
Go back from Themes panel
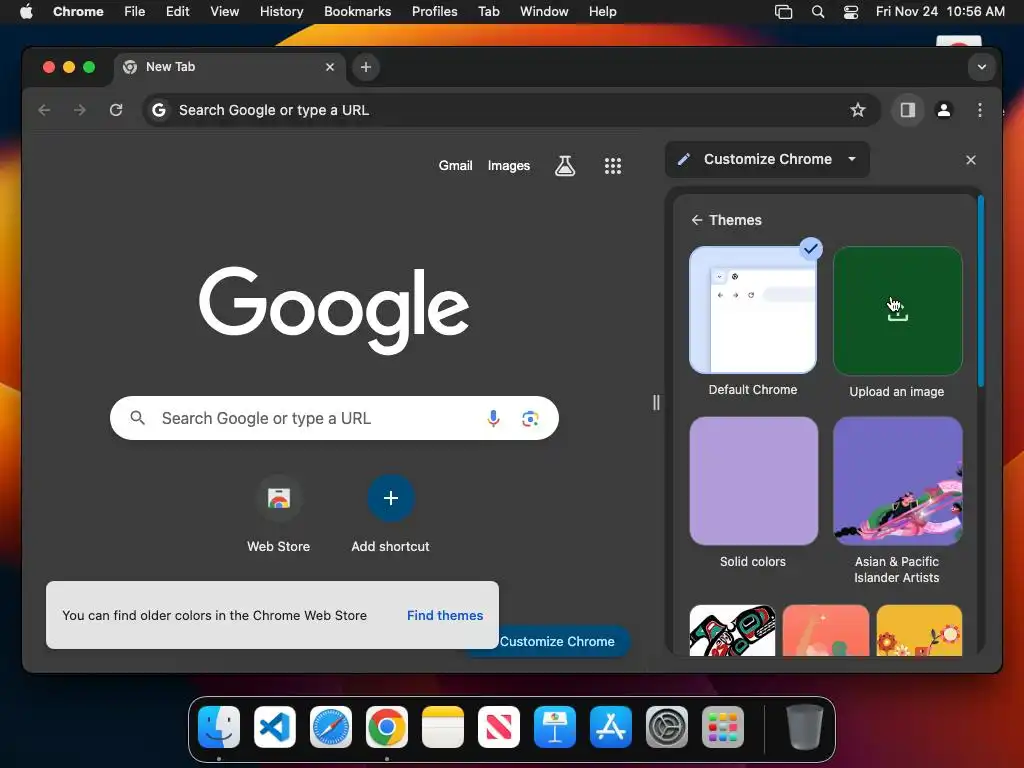pyautogui.click(x=697, y=220)
